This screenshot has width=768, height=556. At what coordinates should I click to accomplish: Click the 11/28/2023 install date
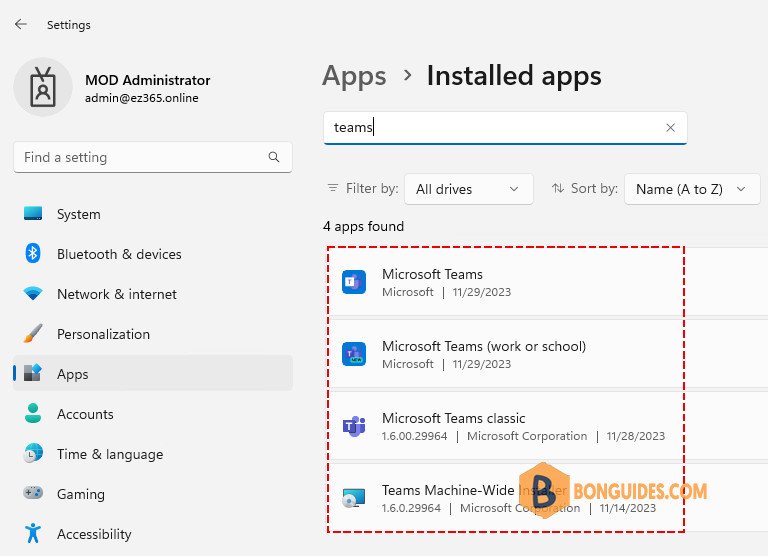tap(636, 436)
